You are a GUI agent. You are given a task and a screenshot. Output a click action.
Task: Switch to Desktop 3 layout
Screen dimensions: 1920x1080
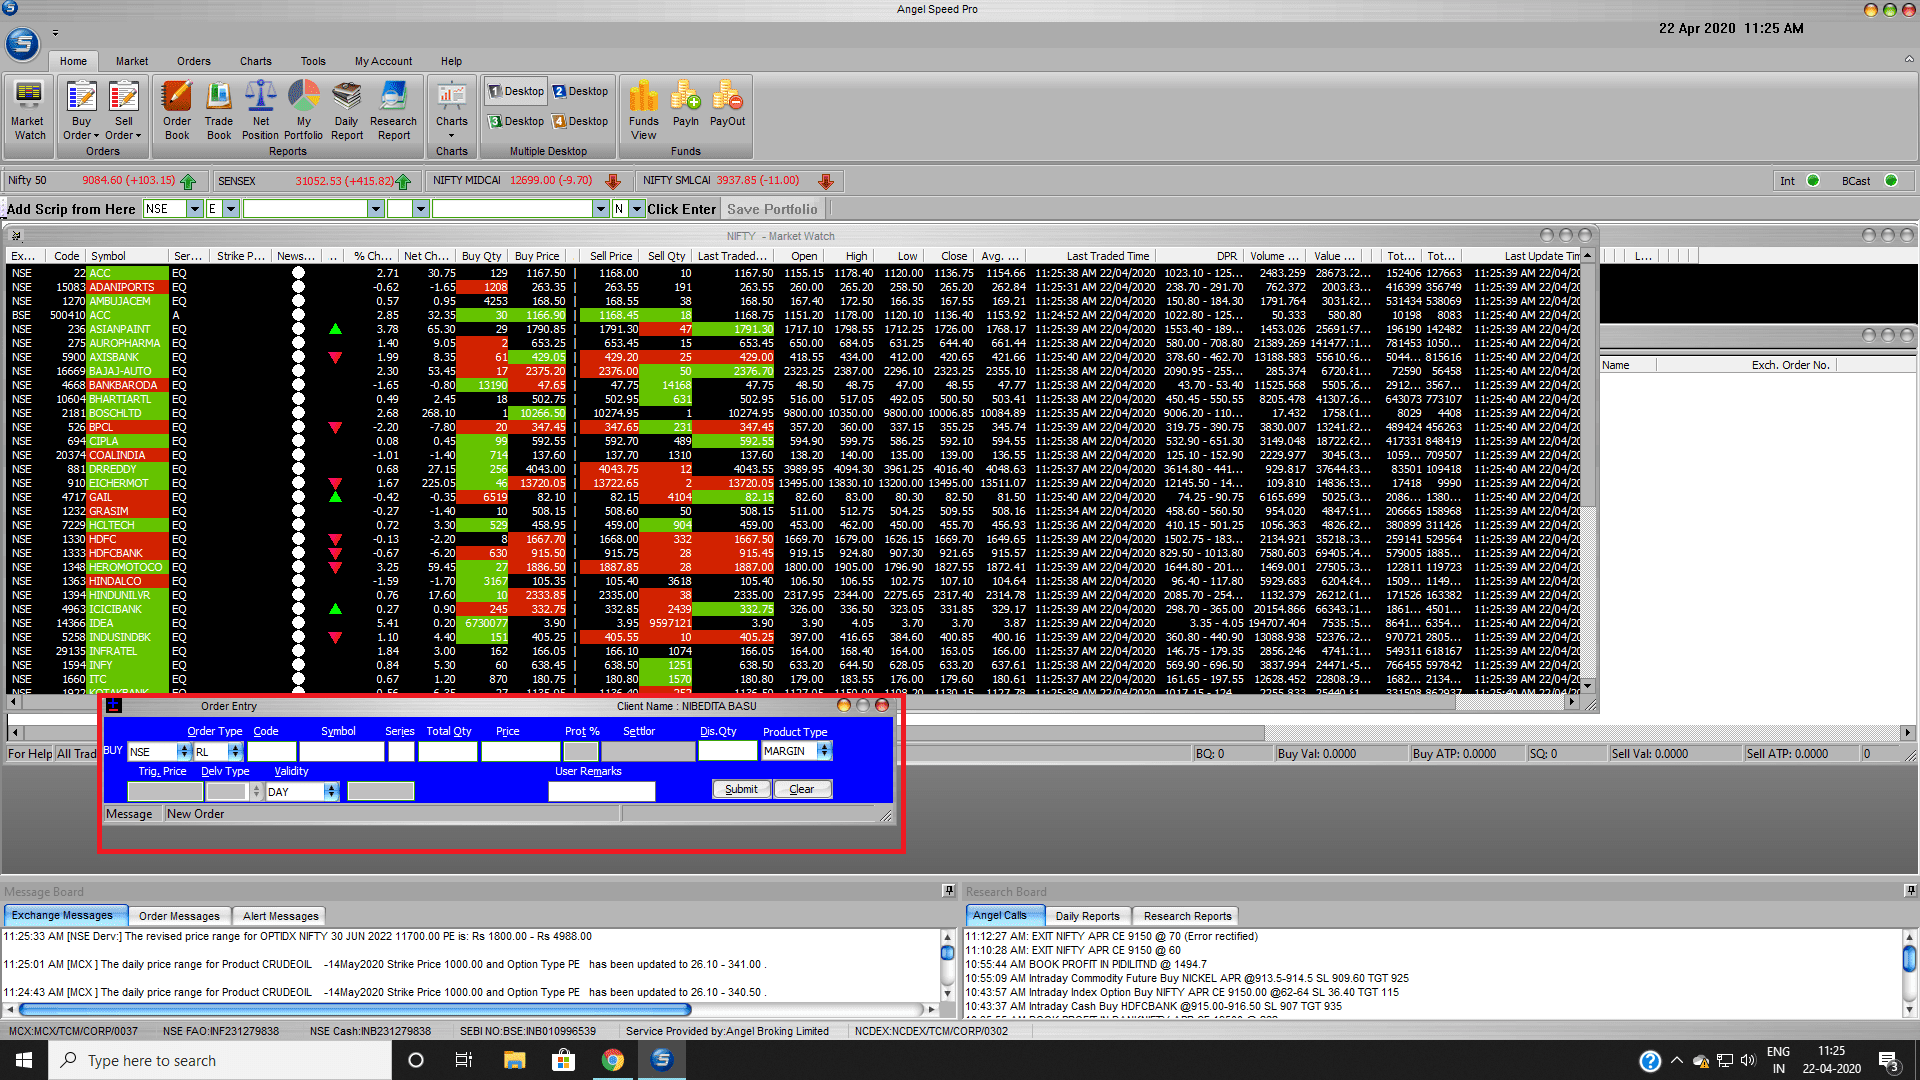click(516, 121)
